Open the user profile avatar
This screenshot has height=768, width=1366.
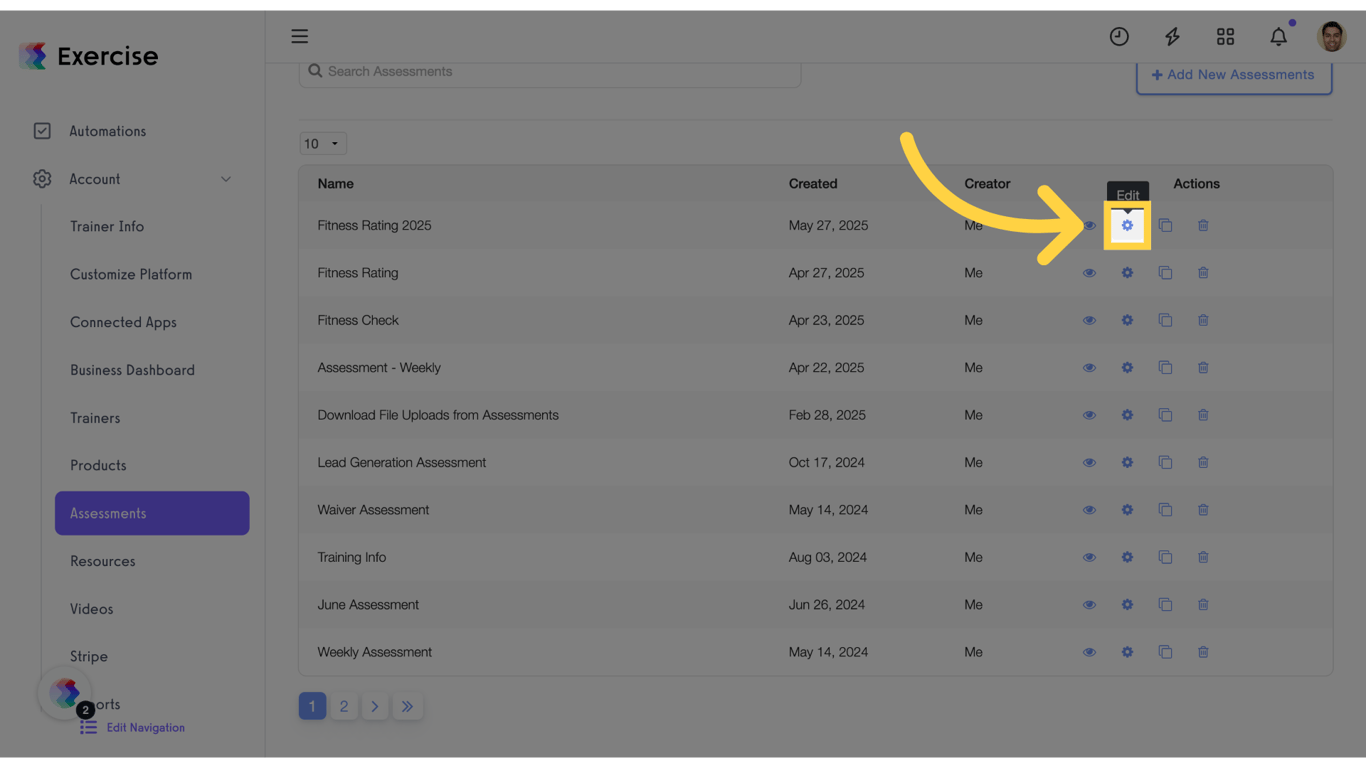pyautogui.click(x=1332, y=37)
